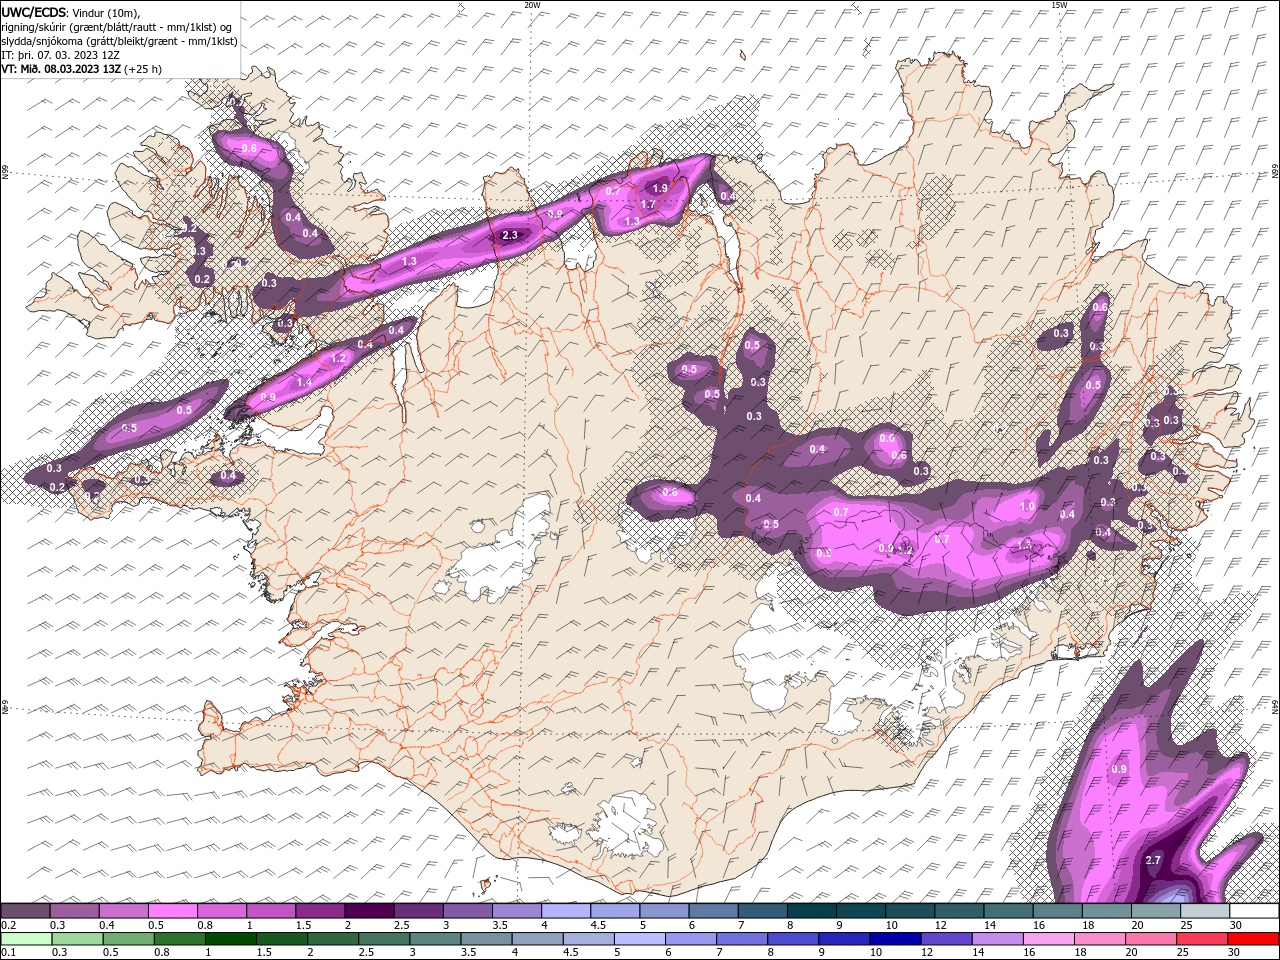Click the 0.4 label in the snow legend

tap(107, 925)
